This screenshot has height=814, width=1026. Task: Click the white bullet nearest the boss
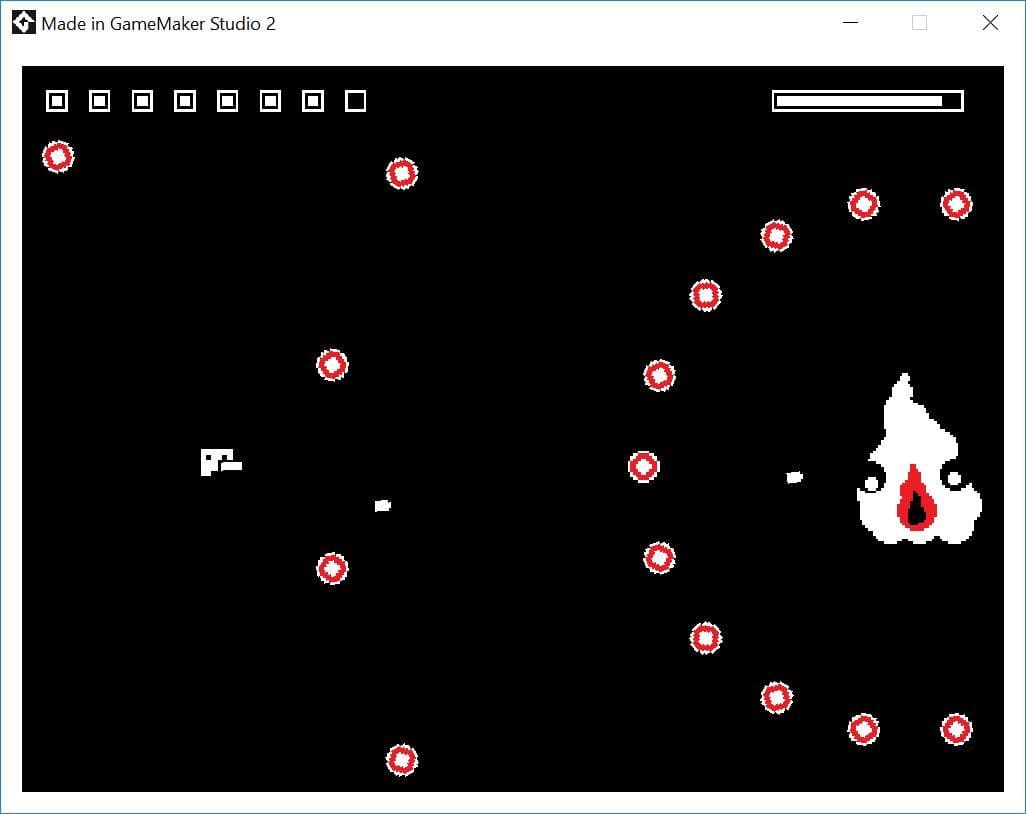794,477
